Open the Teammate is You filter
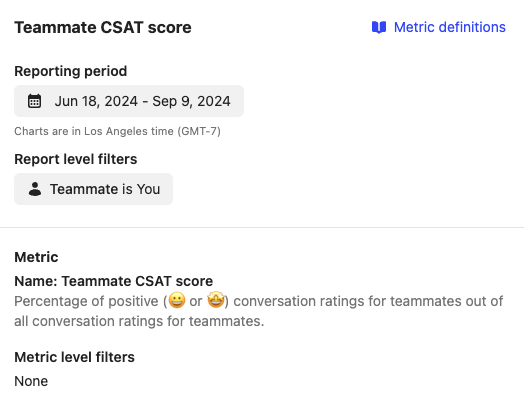The height and width of the screenshot is (403, 524). pos(93,189)
